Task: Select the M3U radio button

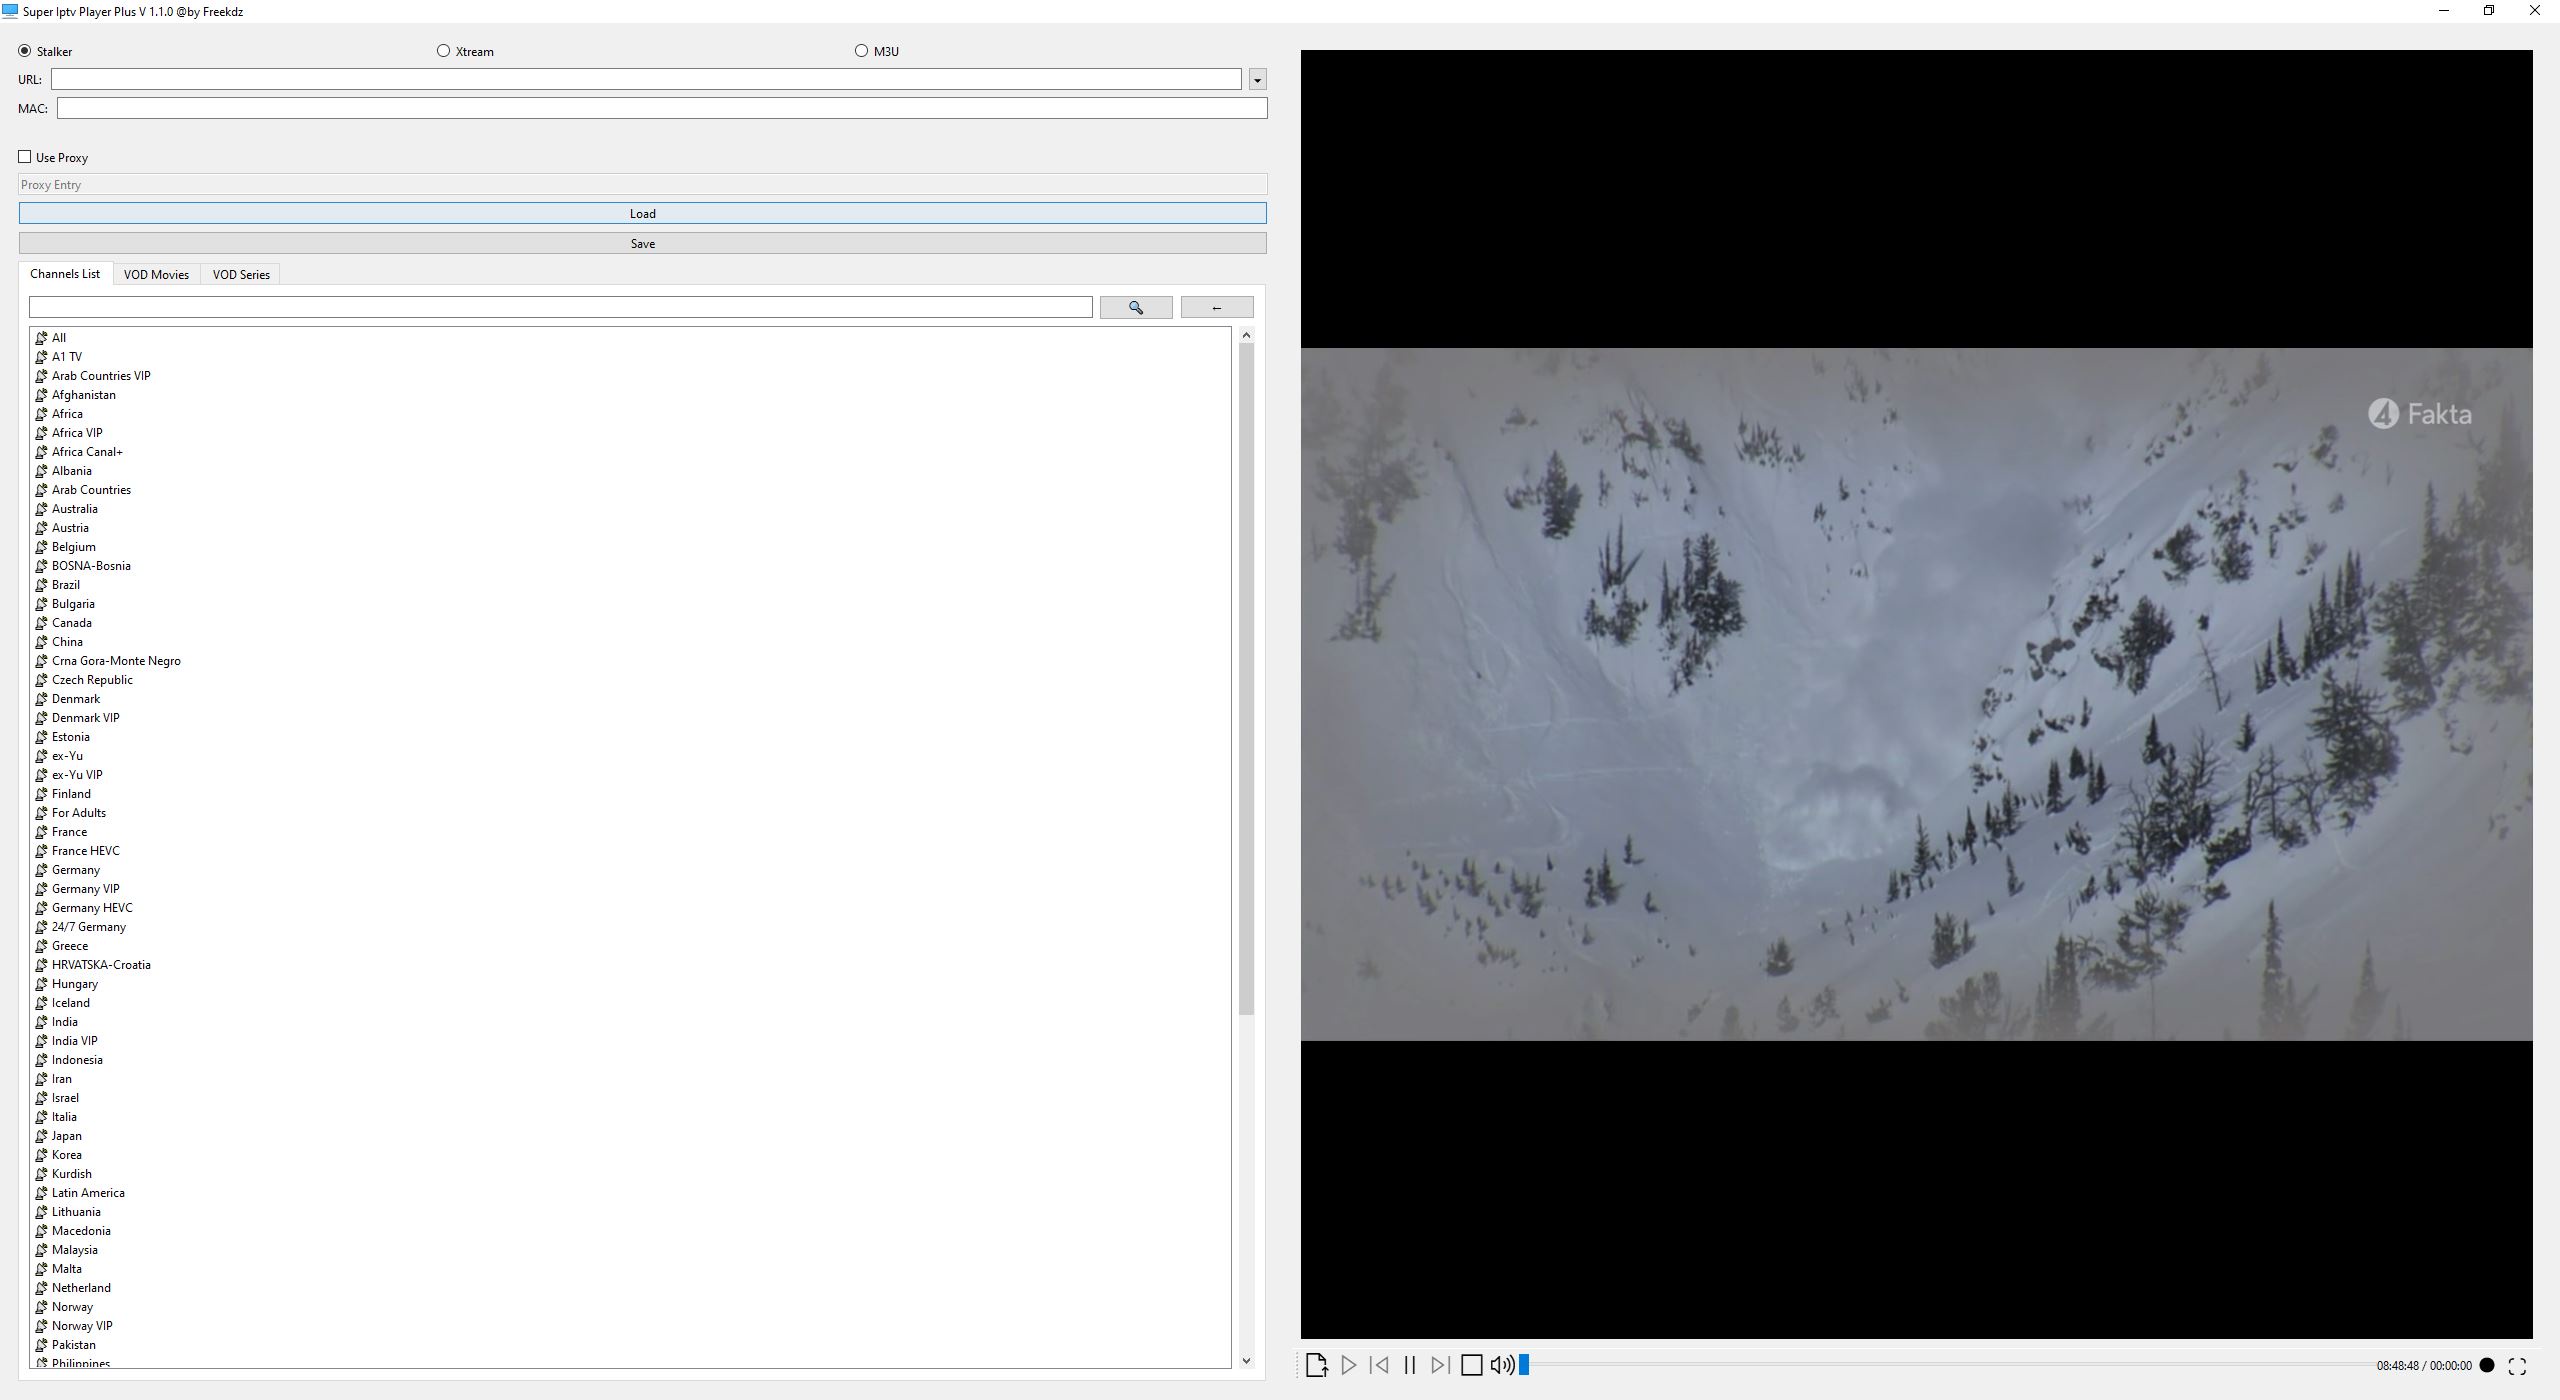Action: coord(861,51)
